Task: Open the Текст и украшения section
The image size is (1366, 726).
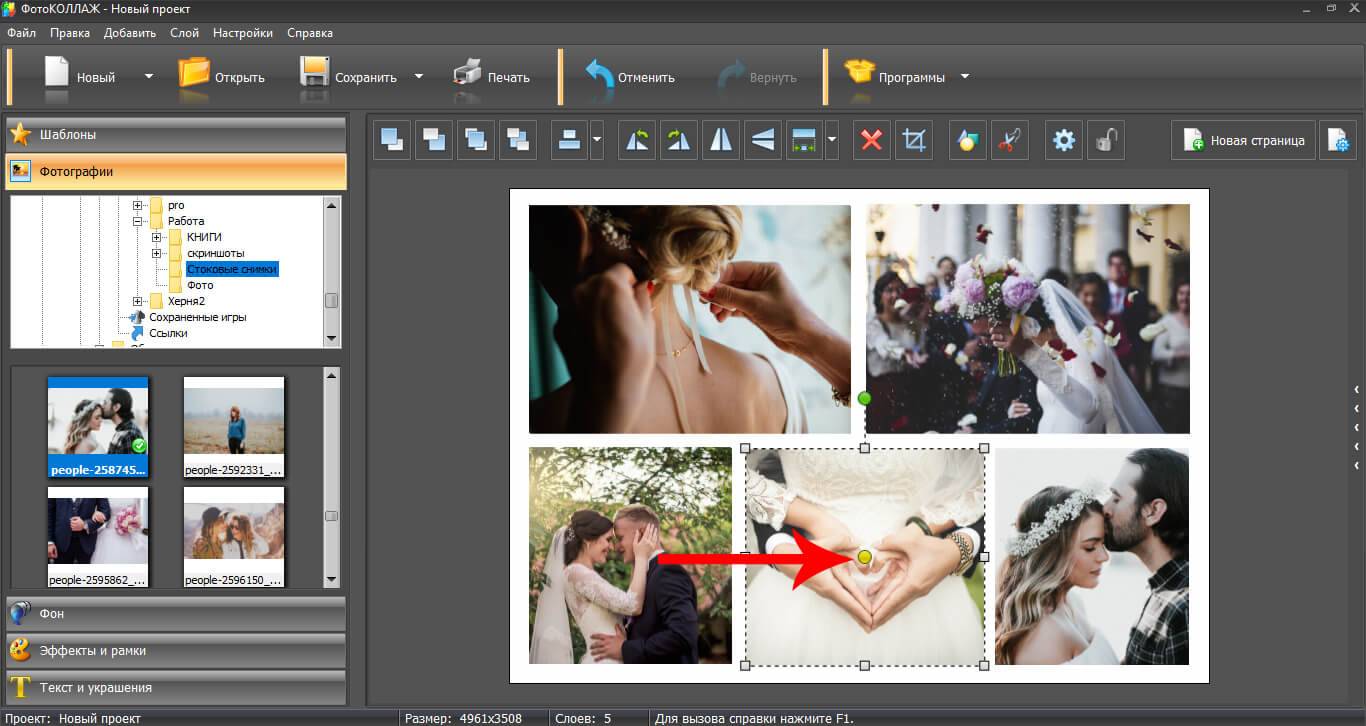Action: (176, 688)
